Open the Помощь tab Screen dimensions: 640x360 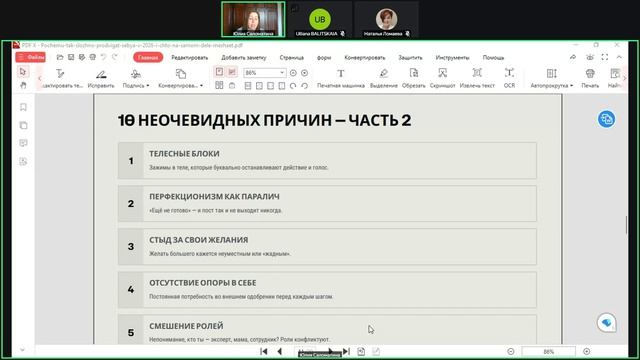pos(493,58)
